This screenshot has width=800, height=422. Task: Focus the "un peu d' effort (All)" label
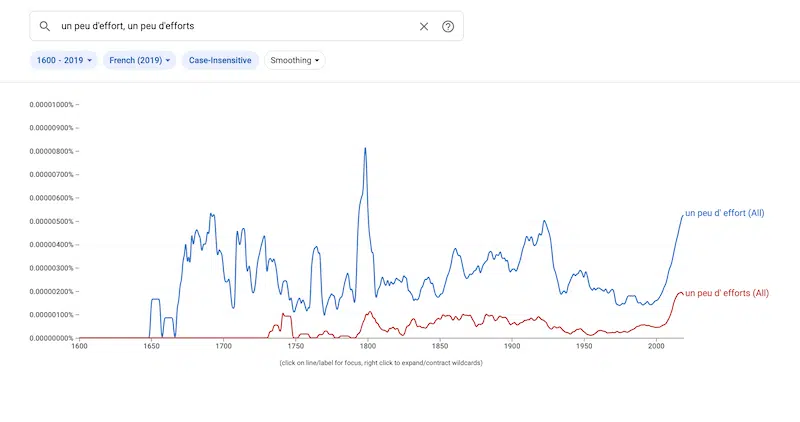tap(725, 214)
